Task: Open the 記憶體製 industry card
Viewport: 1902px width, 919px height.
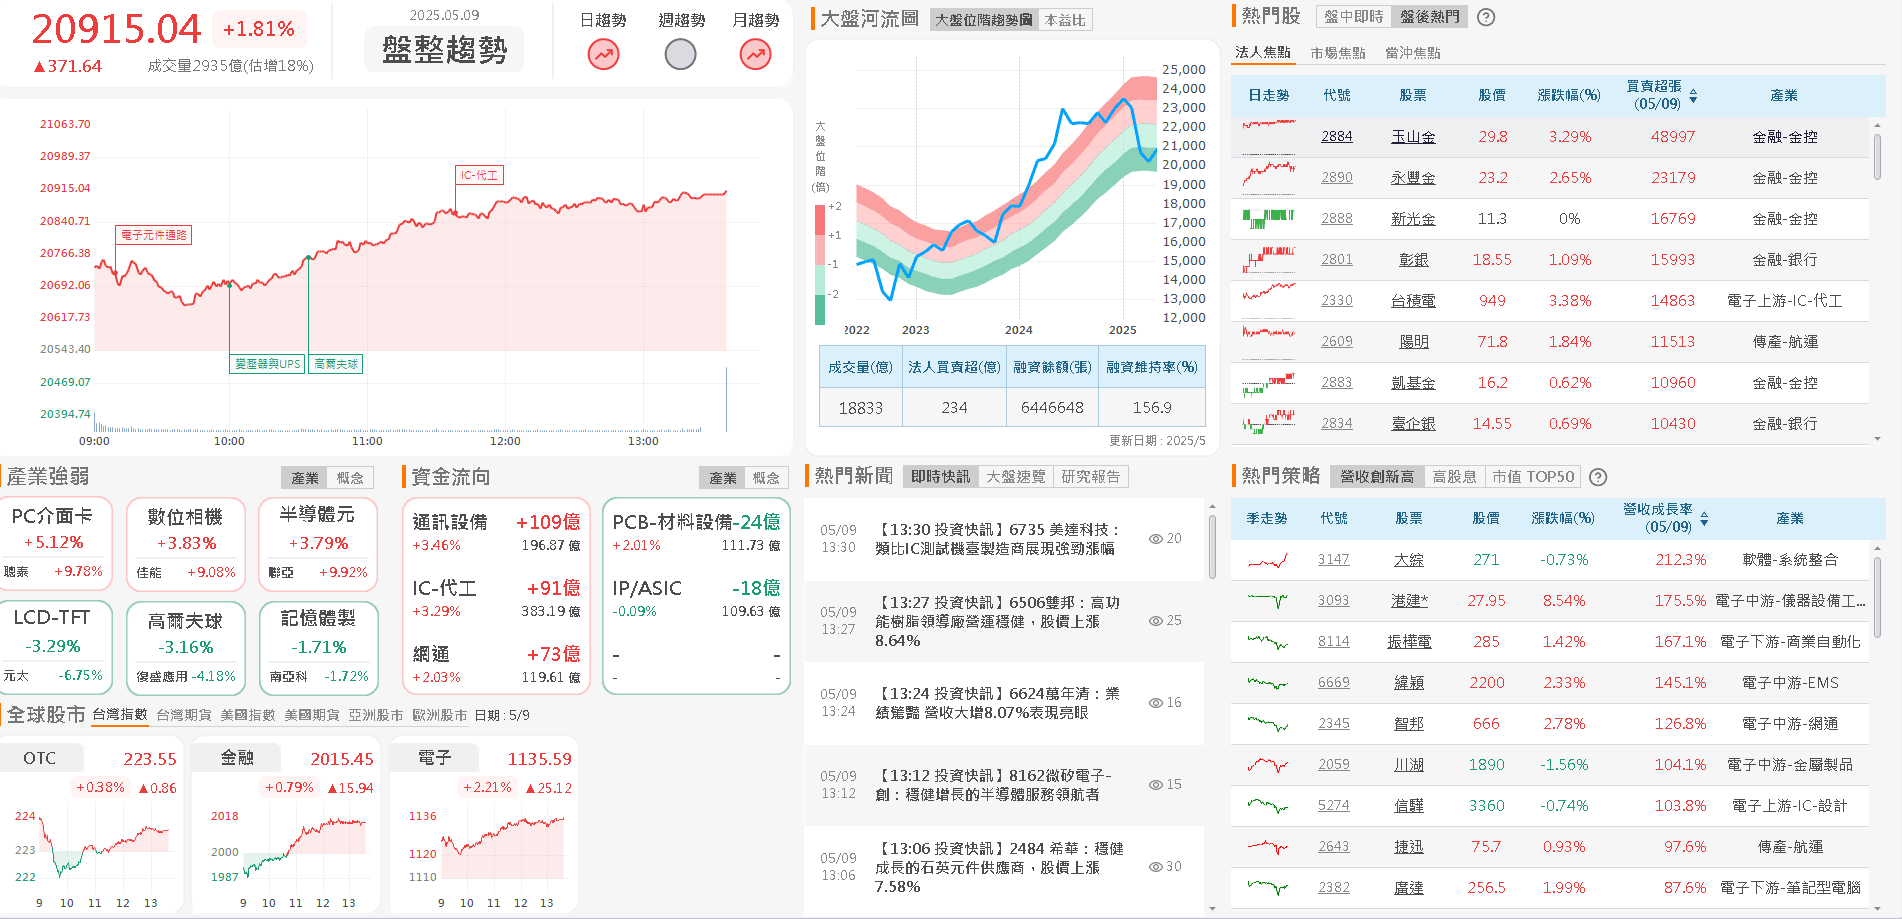Action: pyautogui.click(x=318, y=647)
